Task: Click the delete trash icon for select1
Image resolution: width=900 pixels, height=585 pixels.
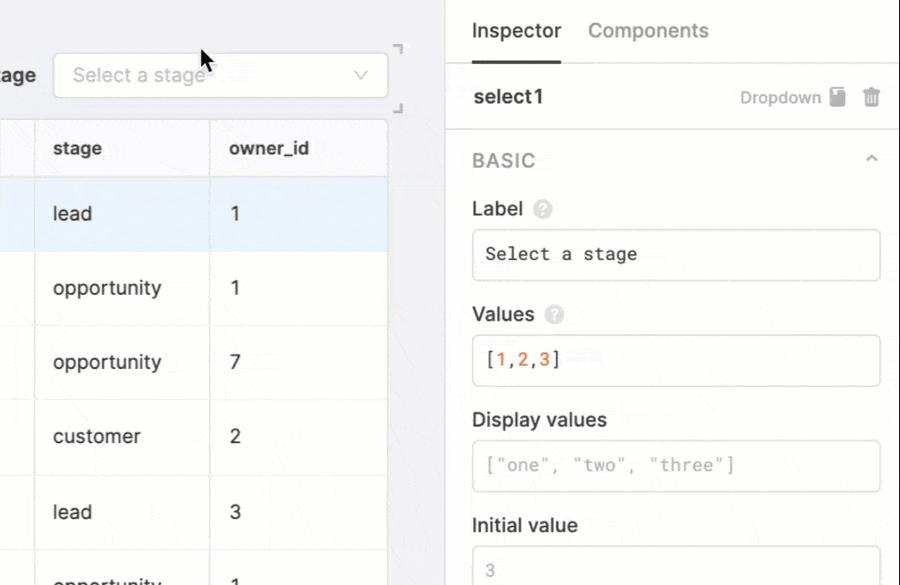Action: point(872,97)
